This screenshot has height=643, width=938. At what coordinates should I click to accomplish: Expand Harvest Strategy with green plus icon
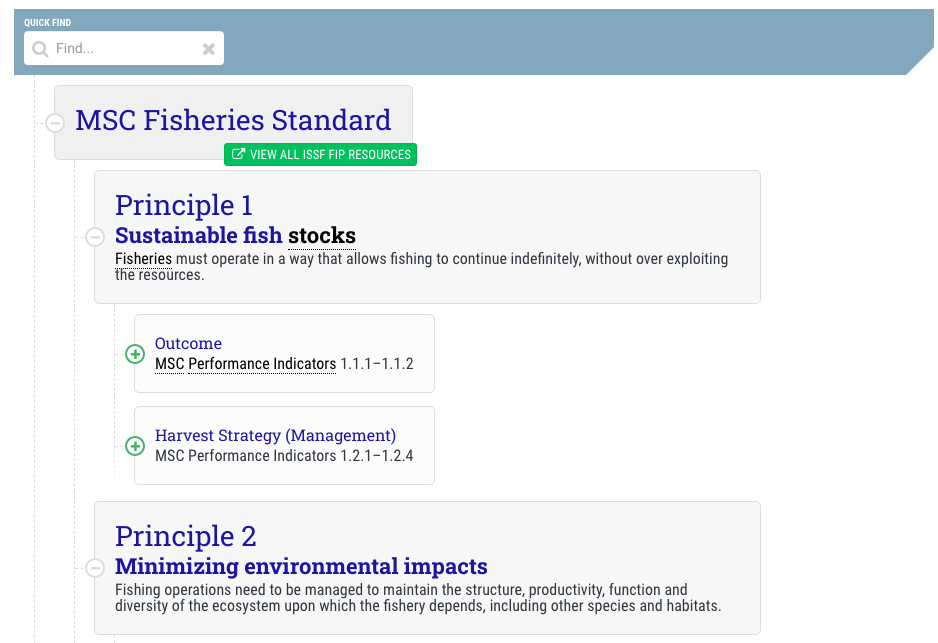(x=135, y=446)
